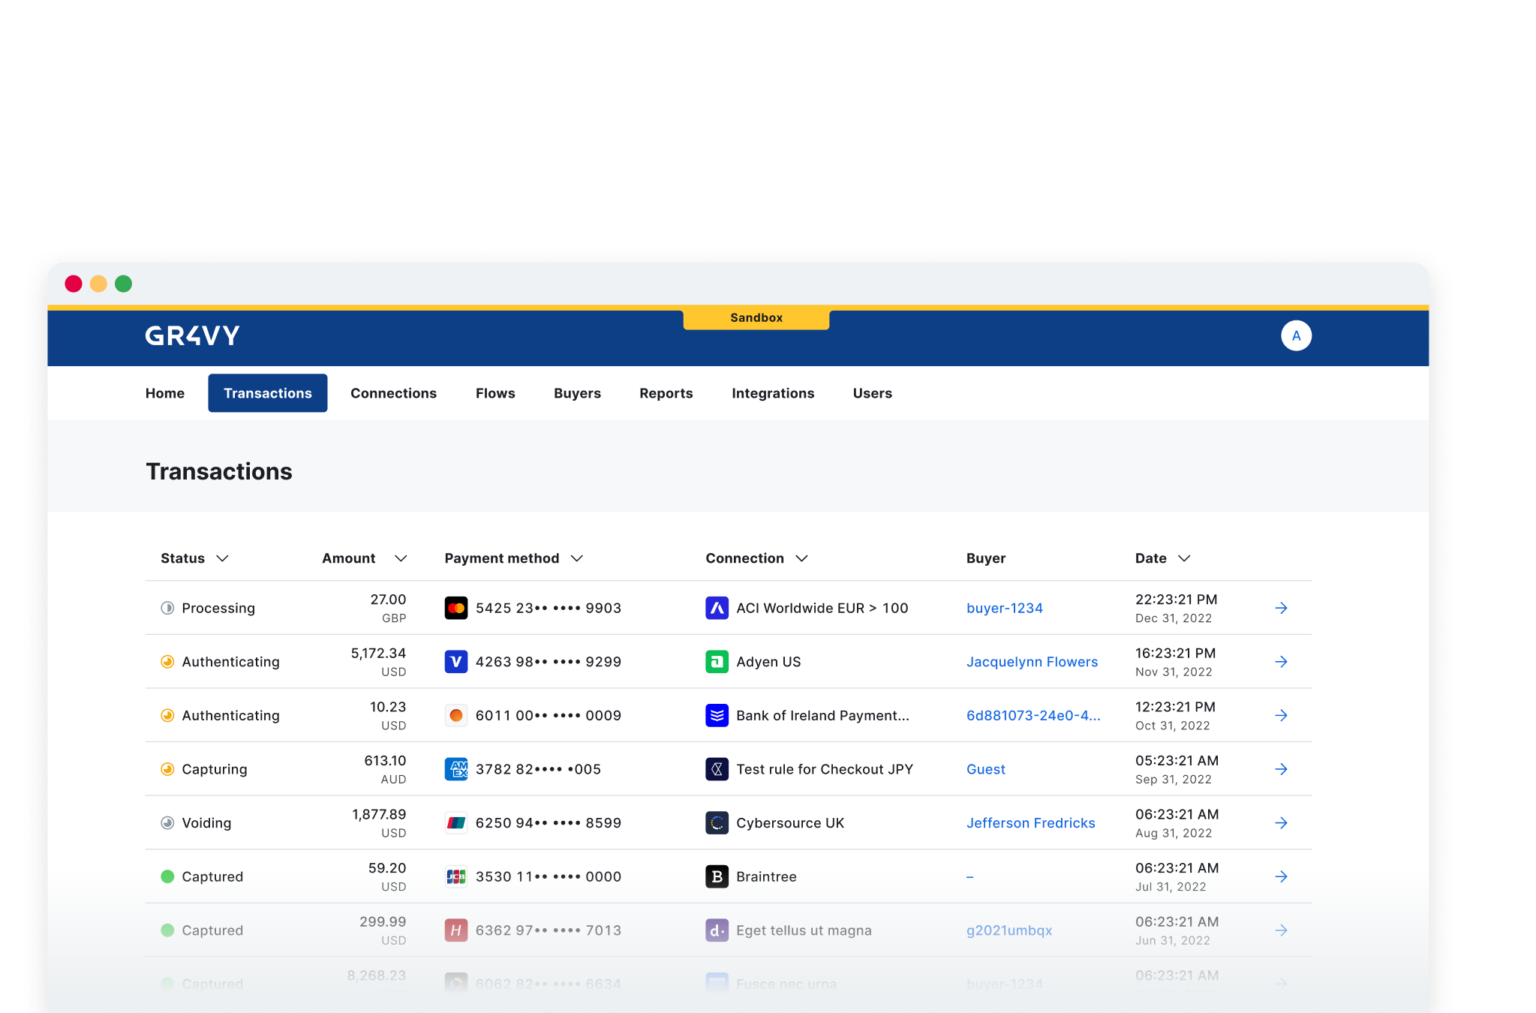Viewport: 1536px width, 1013px height.
Task: Click the Eget tellus ut magna connection icon
Action: click(717, 930)
